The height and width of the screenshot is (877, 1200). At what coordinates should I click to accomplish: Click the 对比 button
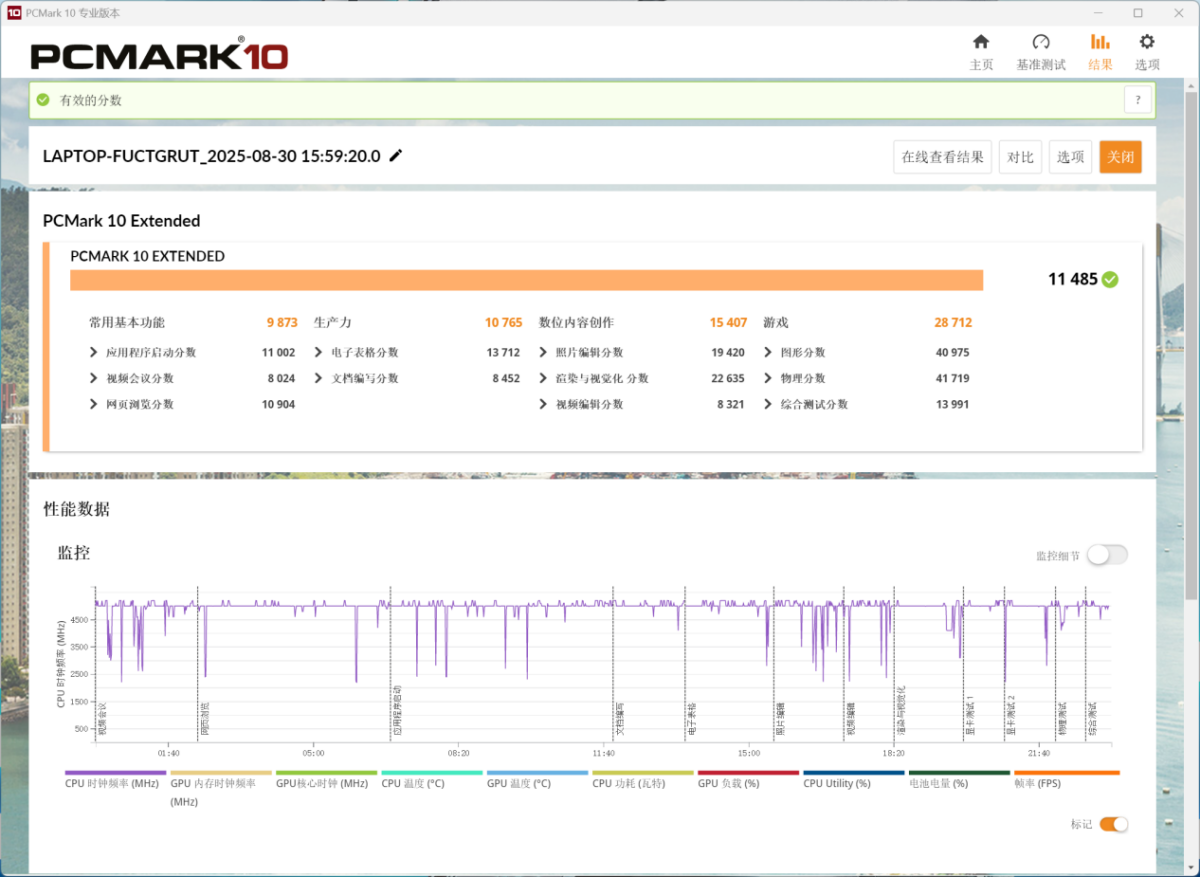coord(1020,156)
